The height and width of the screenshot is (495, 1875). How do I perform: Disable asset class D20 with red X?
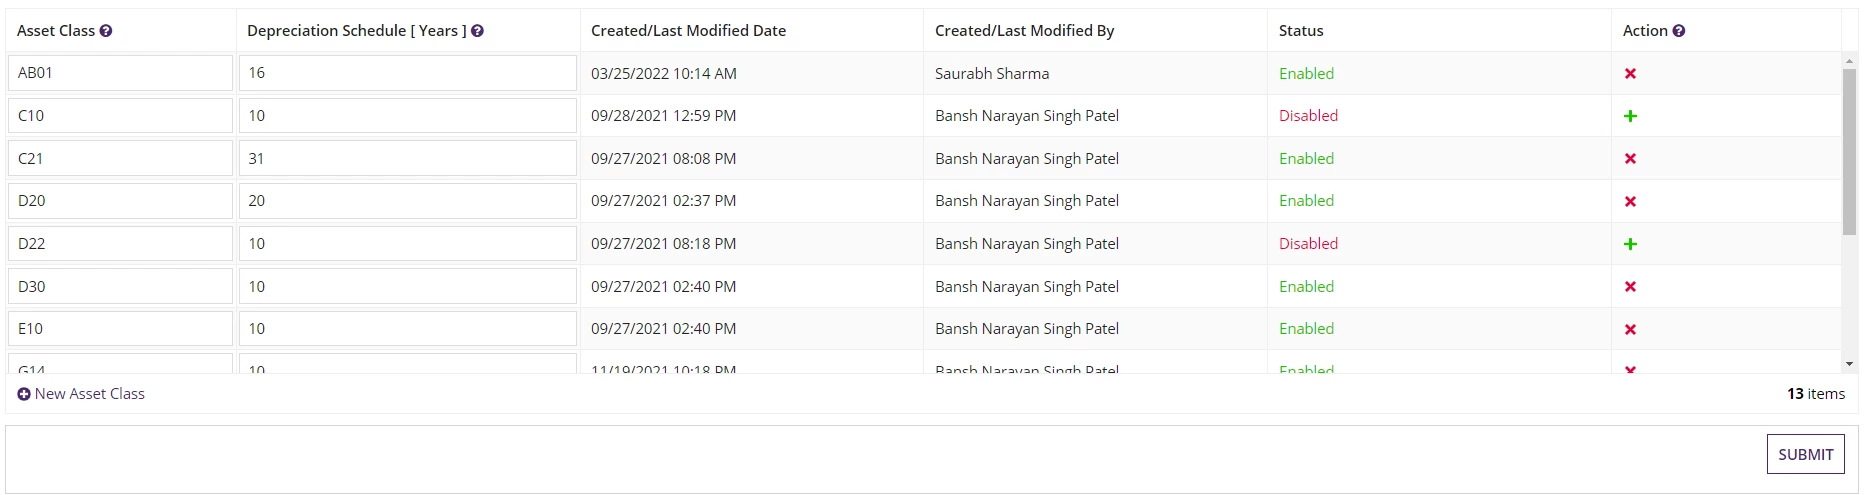point(1630,202)
